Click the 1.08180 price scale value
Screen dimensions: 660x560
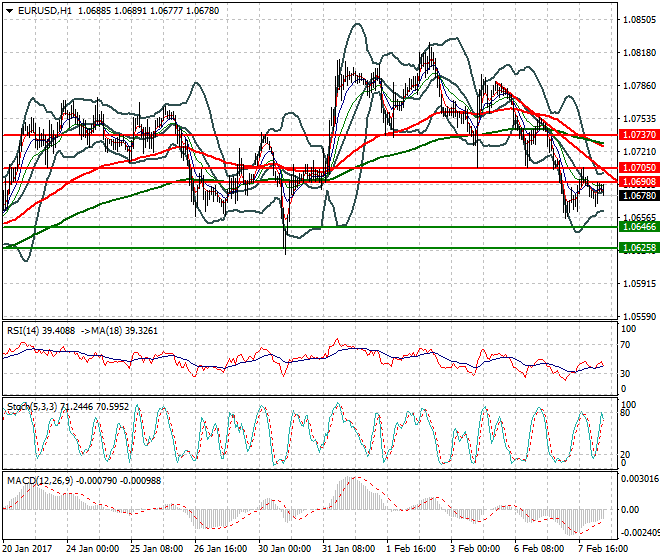pos(639,53)
